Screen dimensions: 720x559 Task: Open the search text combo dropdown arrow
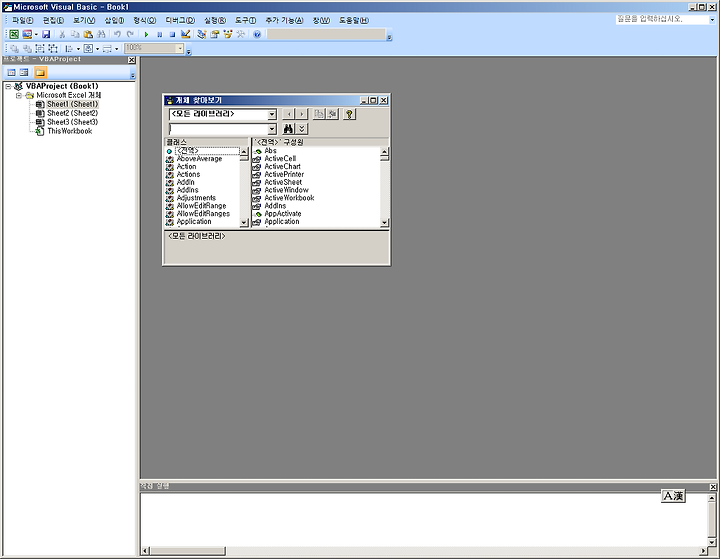coord(272,129)
